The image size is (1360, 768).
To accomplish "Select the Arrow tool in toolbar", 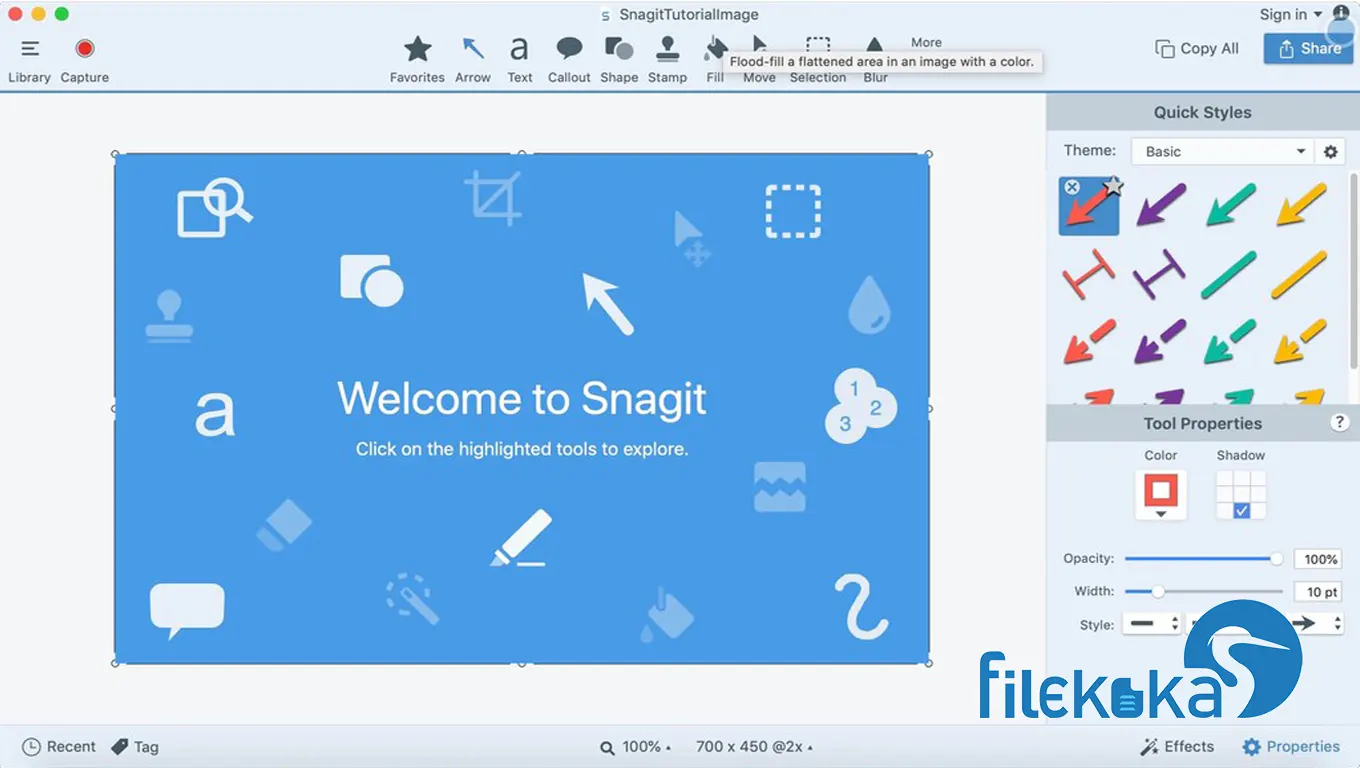I will (473, 60).
